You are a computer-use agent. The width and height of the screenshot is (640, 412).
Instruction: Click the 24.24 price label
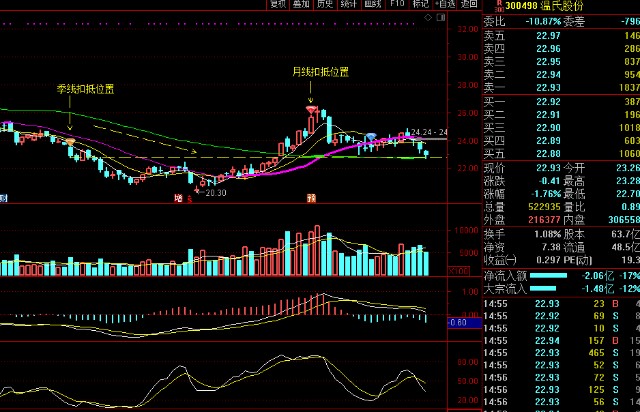pos(421,132)
